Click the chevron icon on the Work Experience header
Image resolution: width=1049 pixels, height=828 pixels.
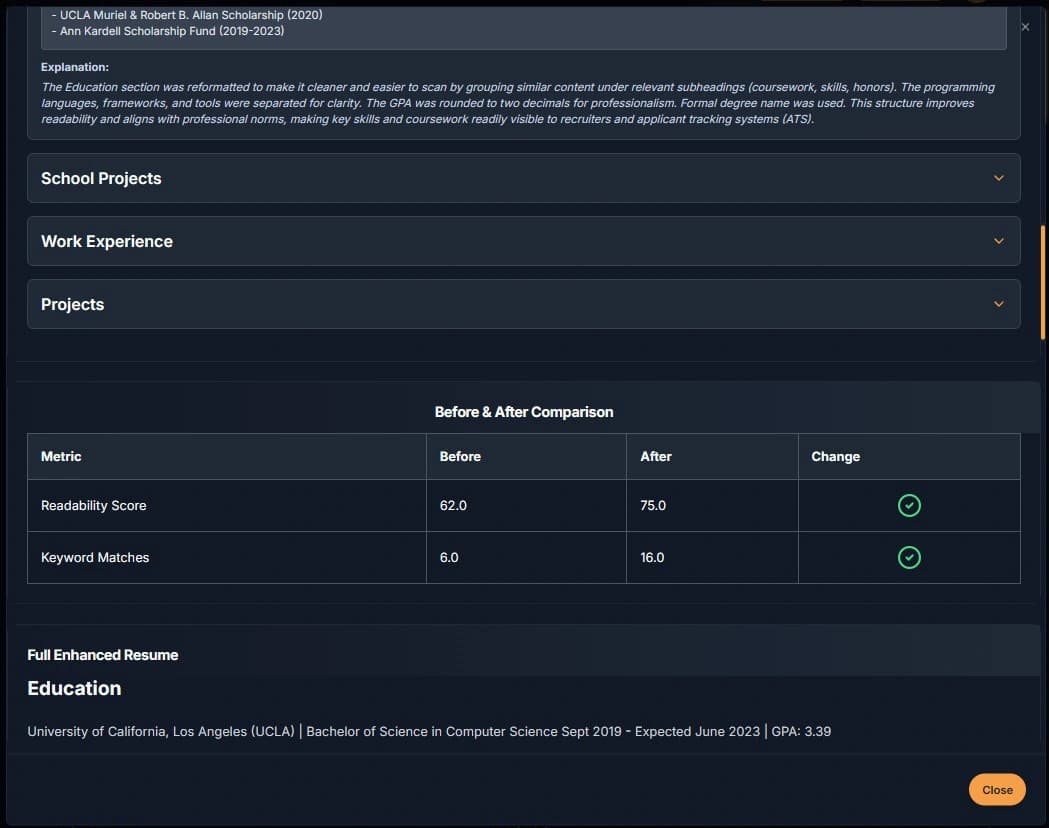click(998, 241)
